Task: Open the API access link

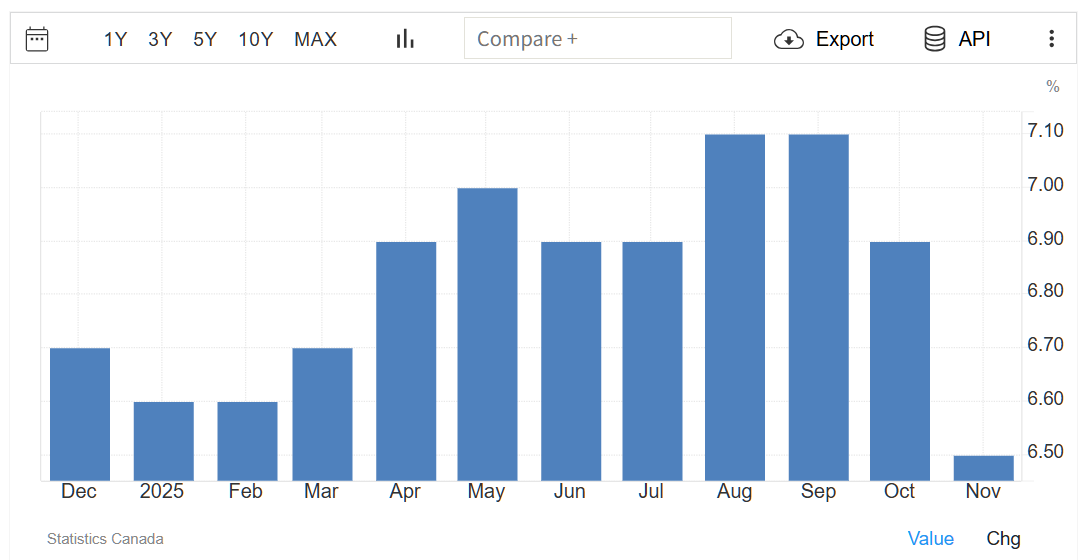Action: pyautogui.click(x=974, y=39)
